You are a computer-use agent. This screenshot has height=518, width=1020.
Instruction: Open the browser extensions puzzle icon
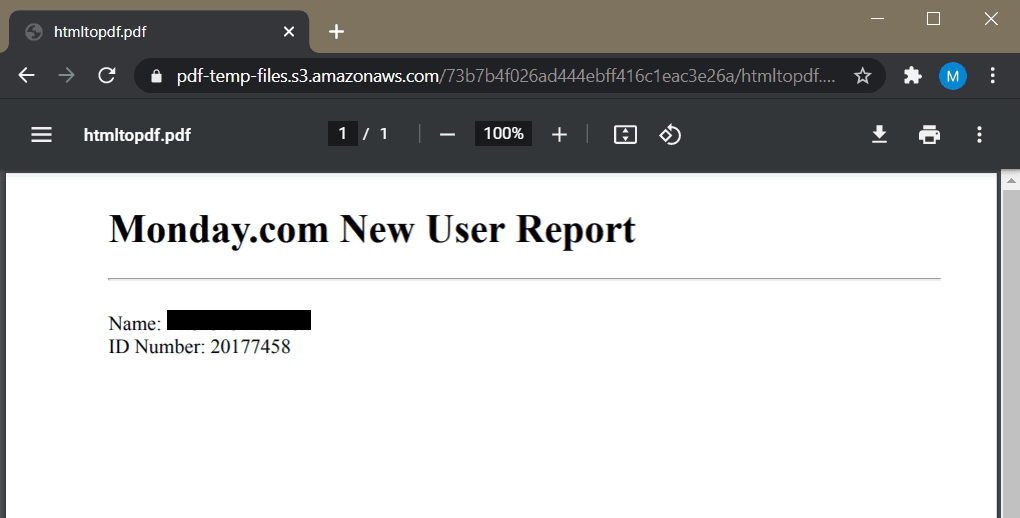[912, 76]
